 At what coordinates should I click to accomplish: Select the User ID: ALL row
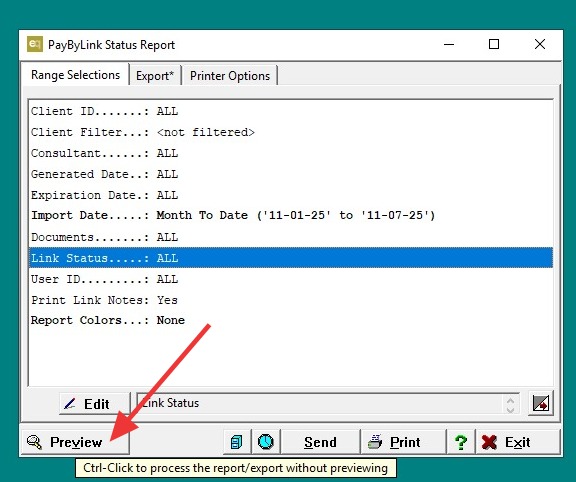pos(291,279)
